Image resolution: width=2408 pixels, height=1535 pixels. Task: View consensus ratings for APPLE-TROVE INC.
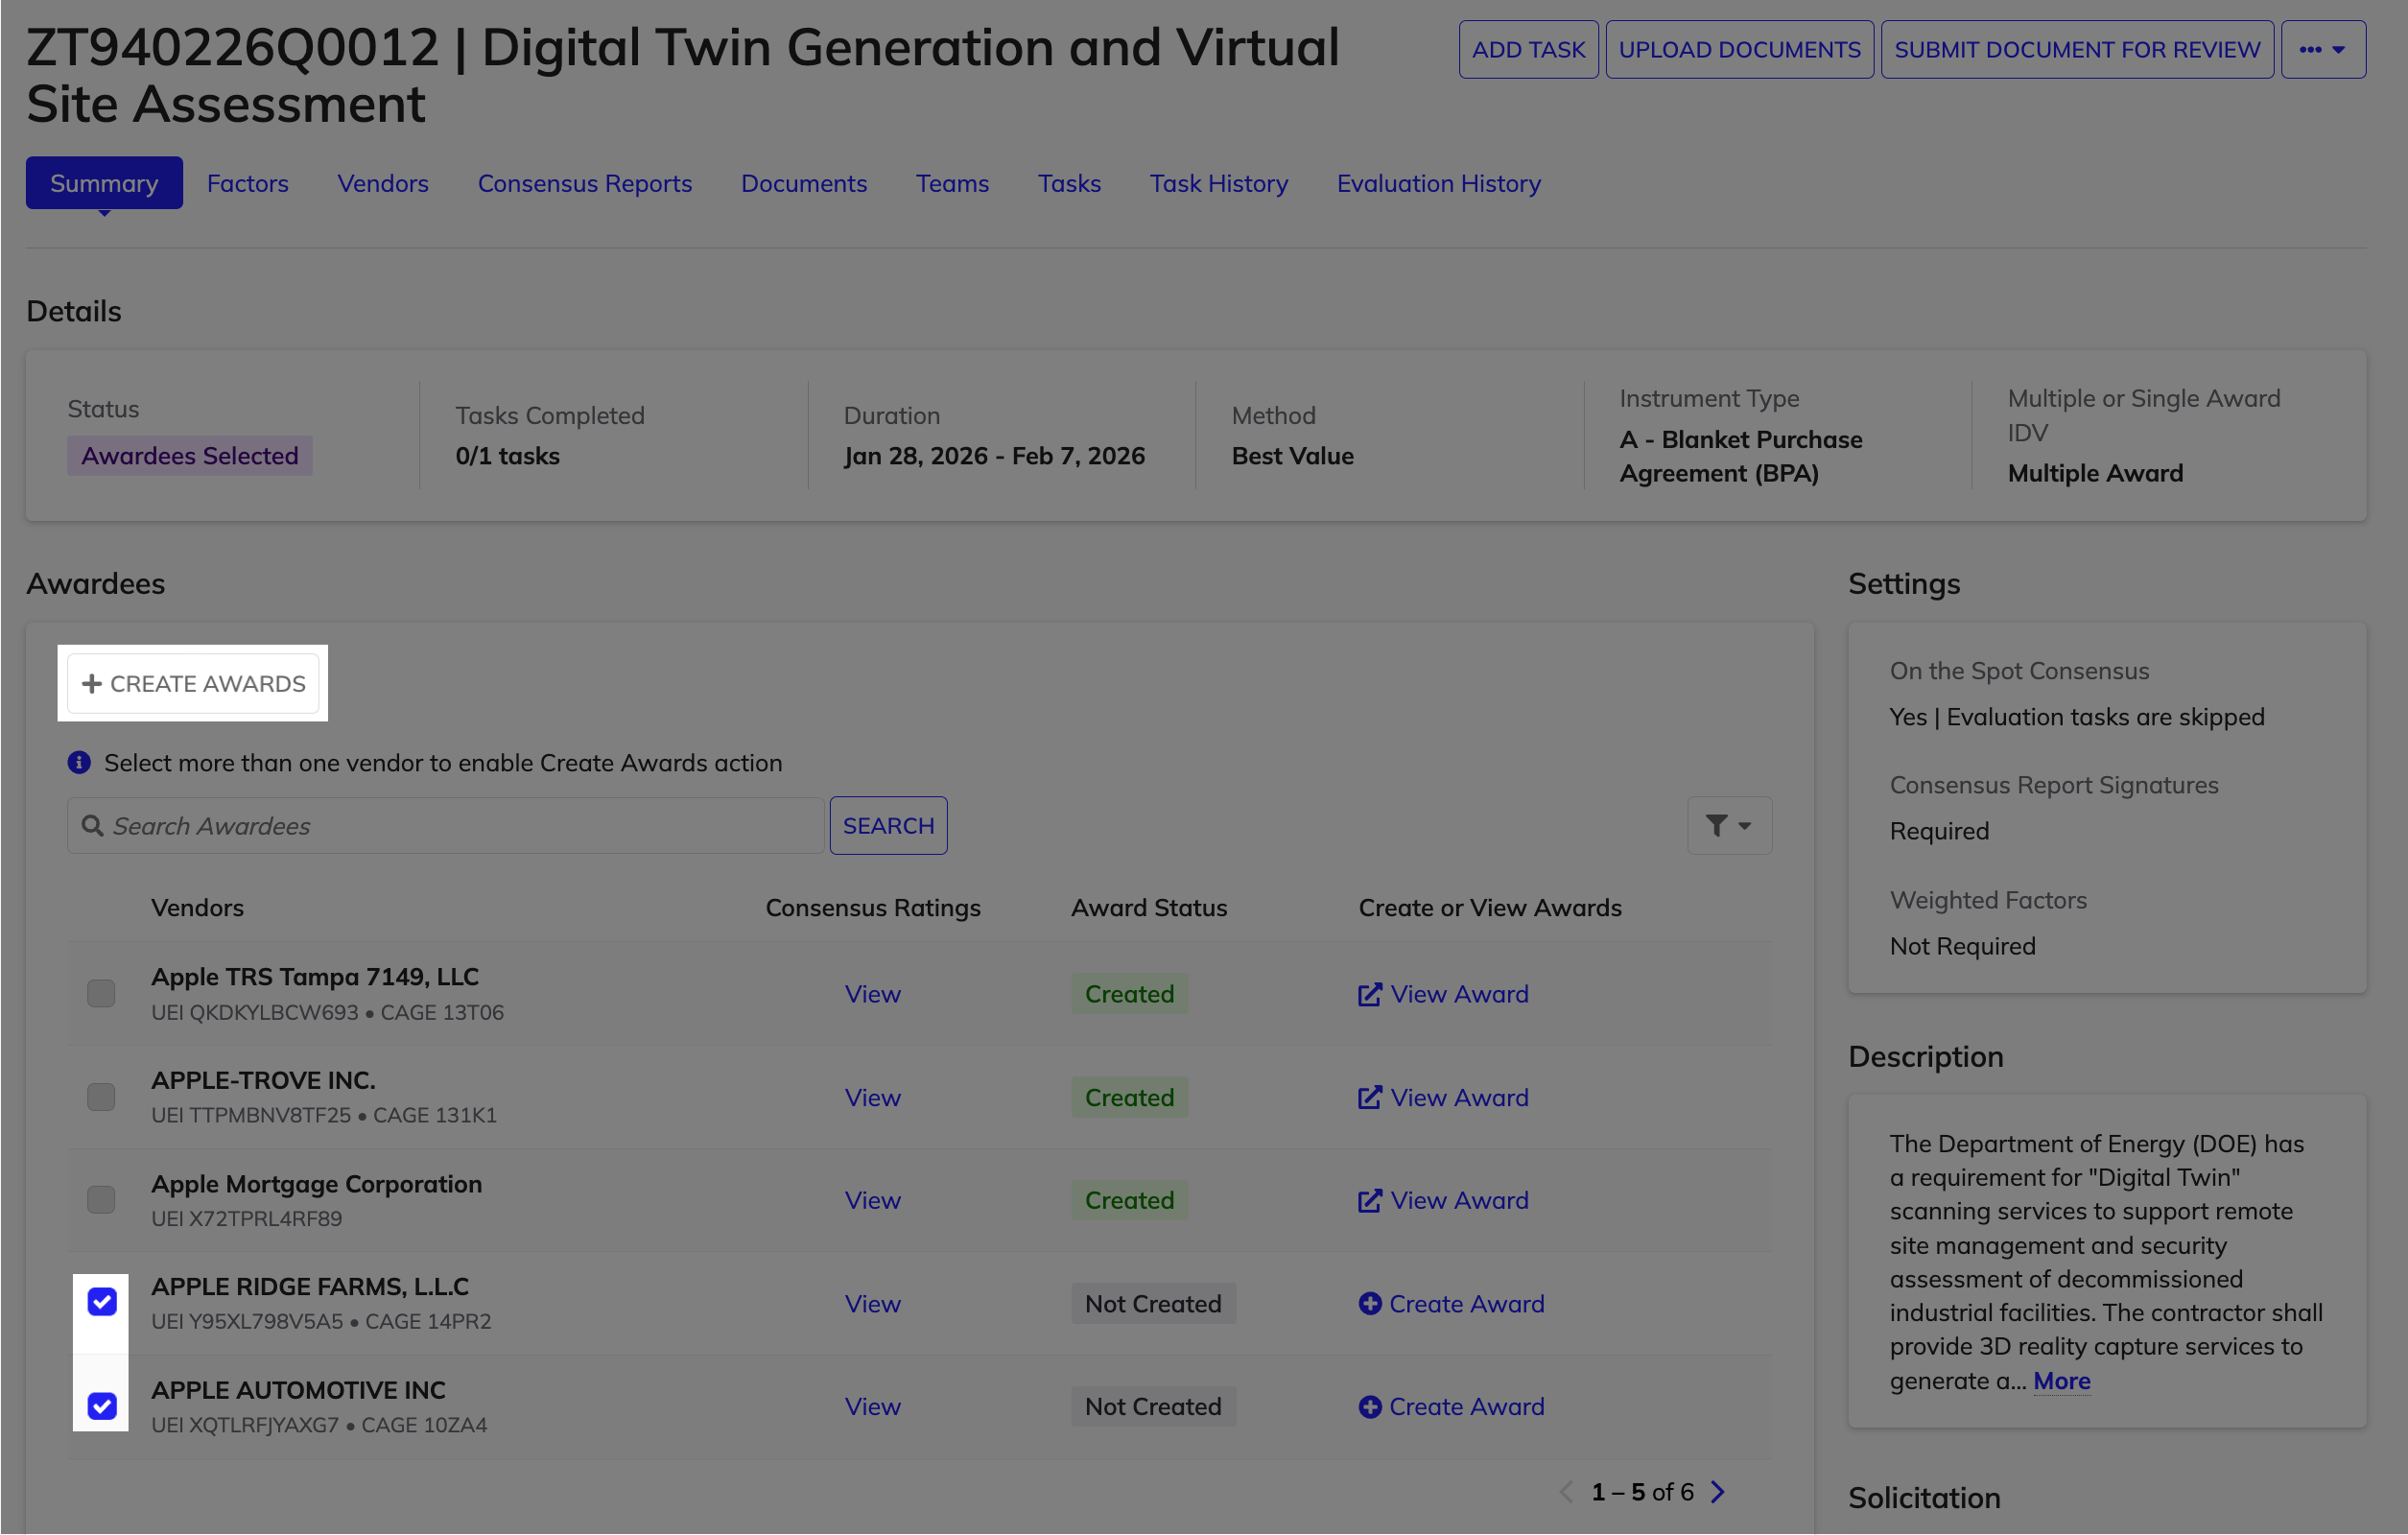(872, 1097)
